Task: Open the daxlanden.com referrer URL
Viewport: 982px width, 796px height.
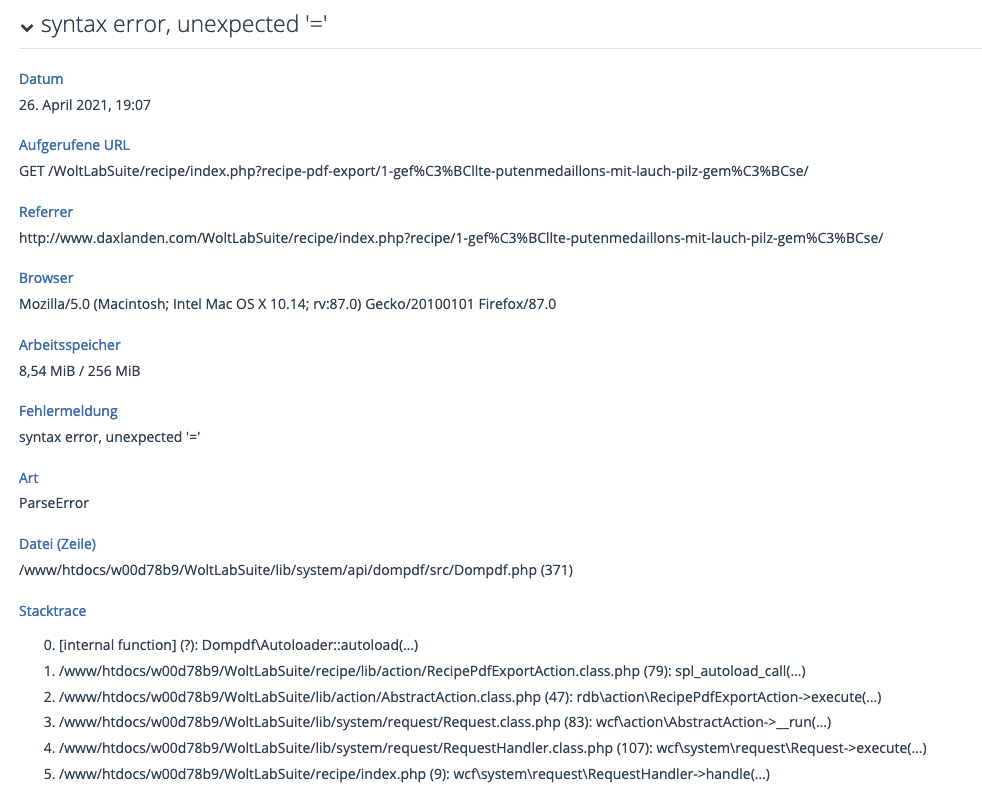Action: click(451, 238)
